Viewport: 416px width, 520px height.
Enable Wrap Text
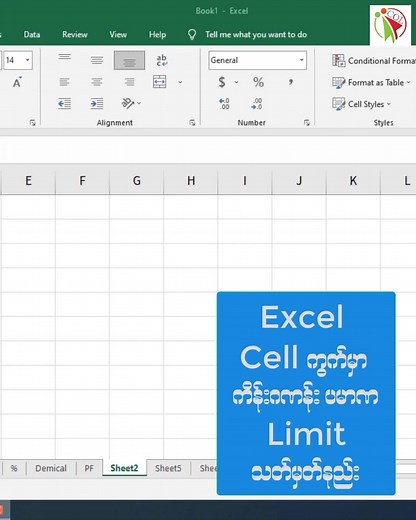[x=162, y=60]
